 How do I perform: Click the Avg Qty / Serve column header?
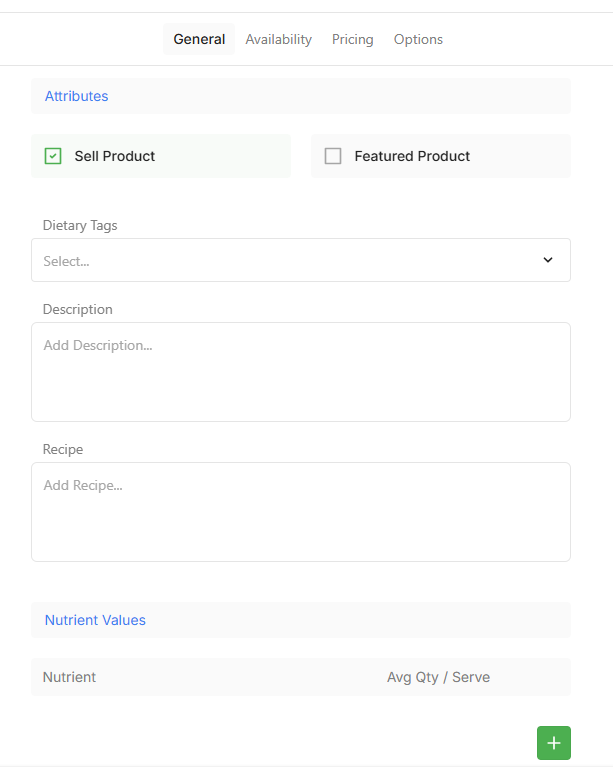coord(438,677)
